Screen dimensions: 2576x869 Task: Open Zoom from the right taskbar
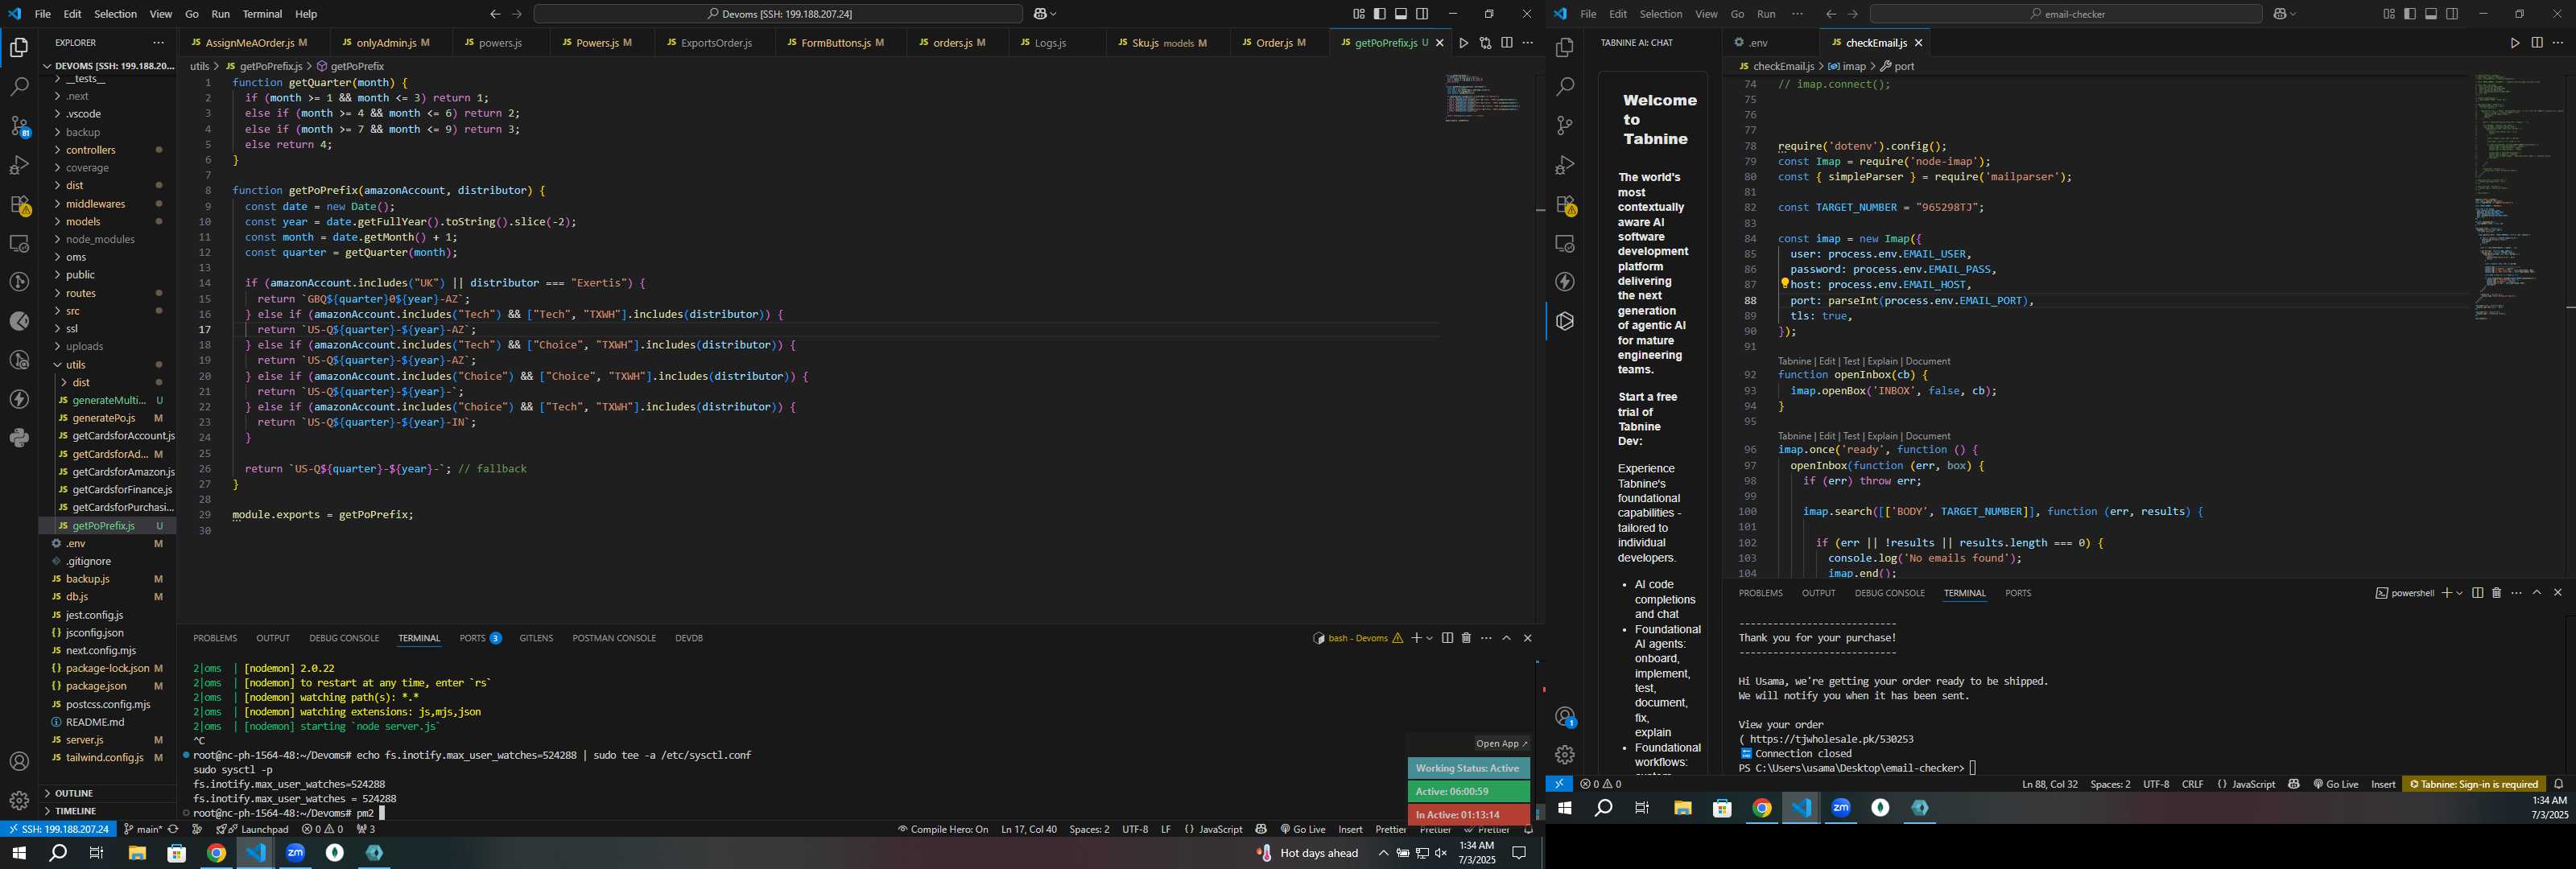1841,808
